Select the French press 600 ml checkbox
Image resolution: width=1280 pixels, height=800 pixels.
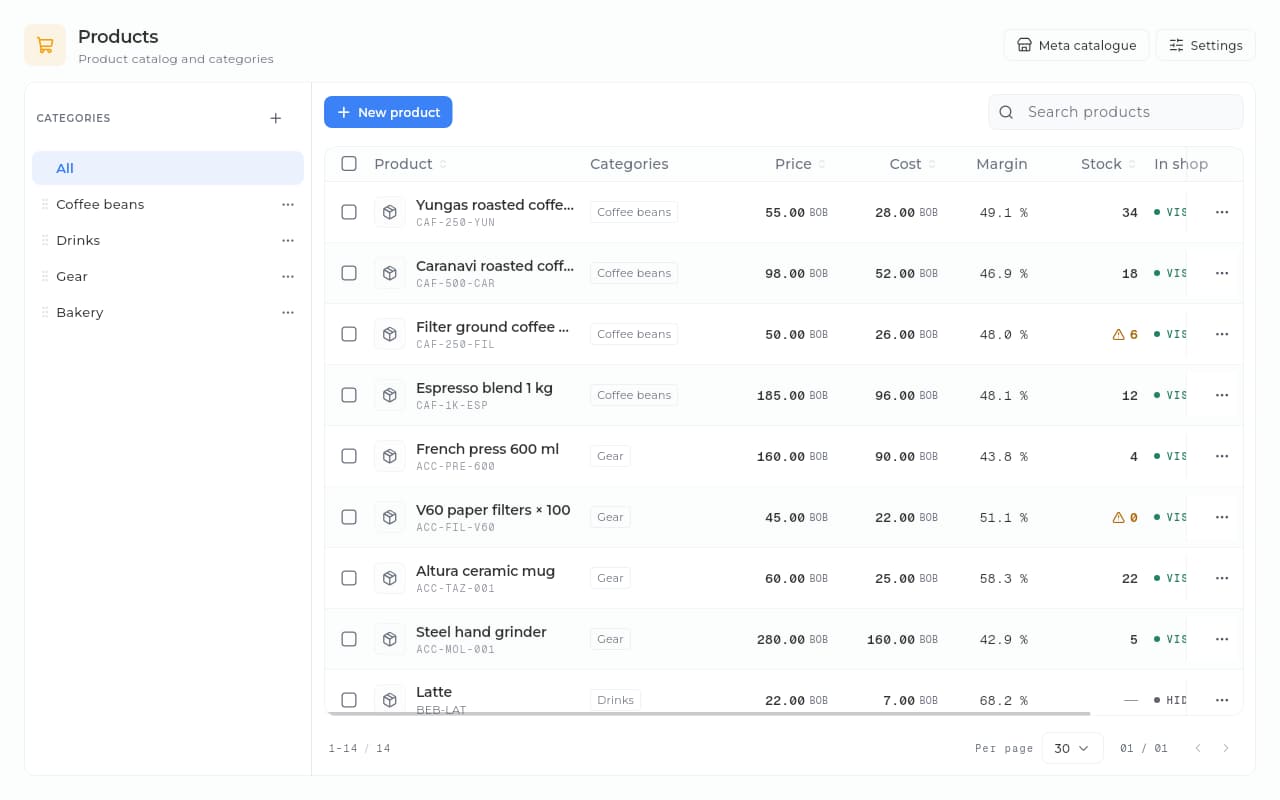pyautogui.click(x=349, y=456)
